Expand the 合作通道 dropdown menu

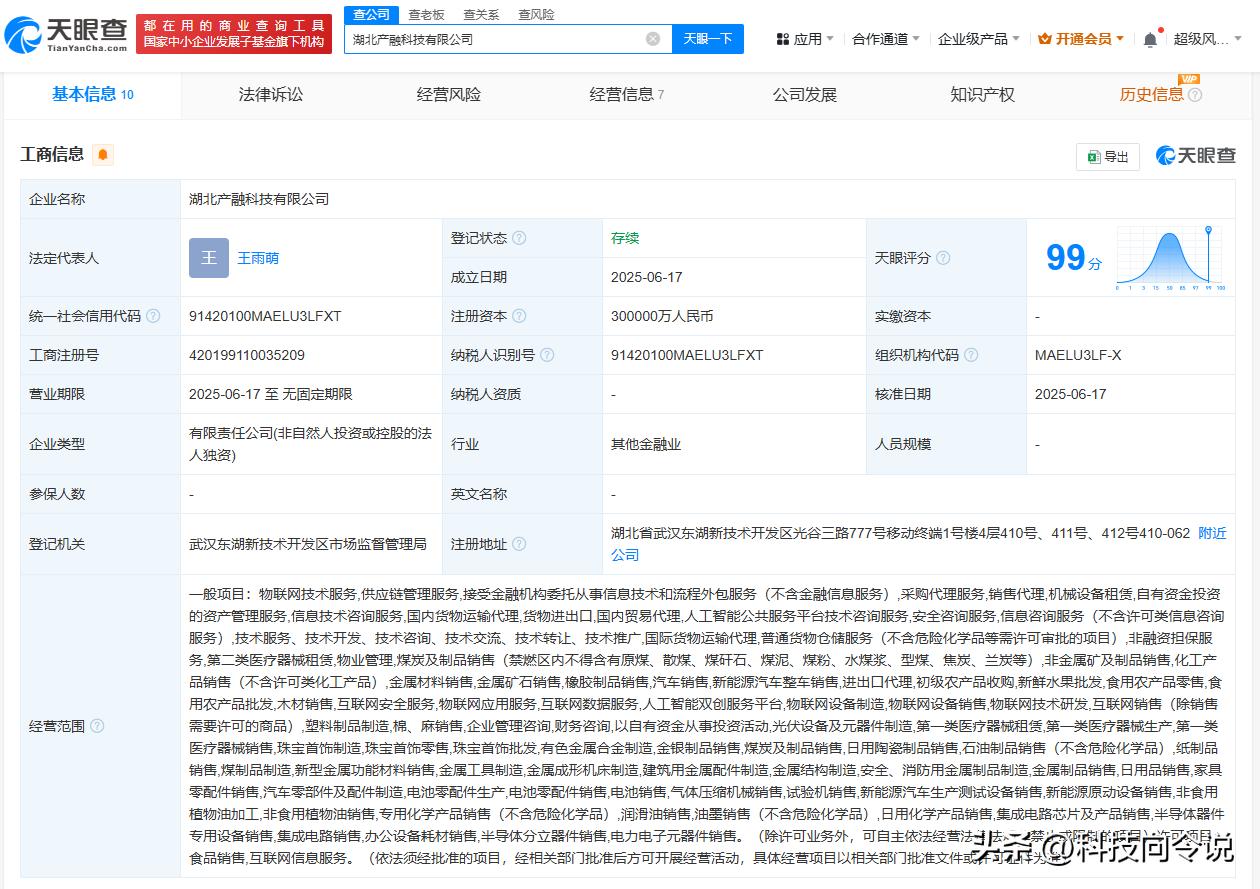click(886, 39)
